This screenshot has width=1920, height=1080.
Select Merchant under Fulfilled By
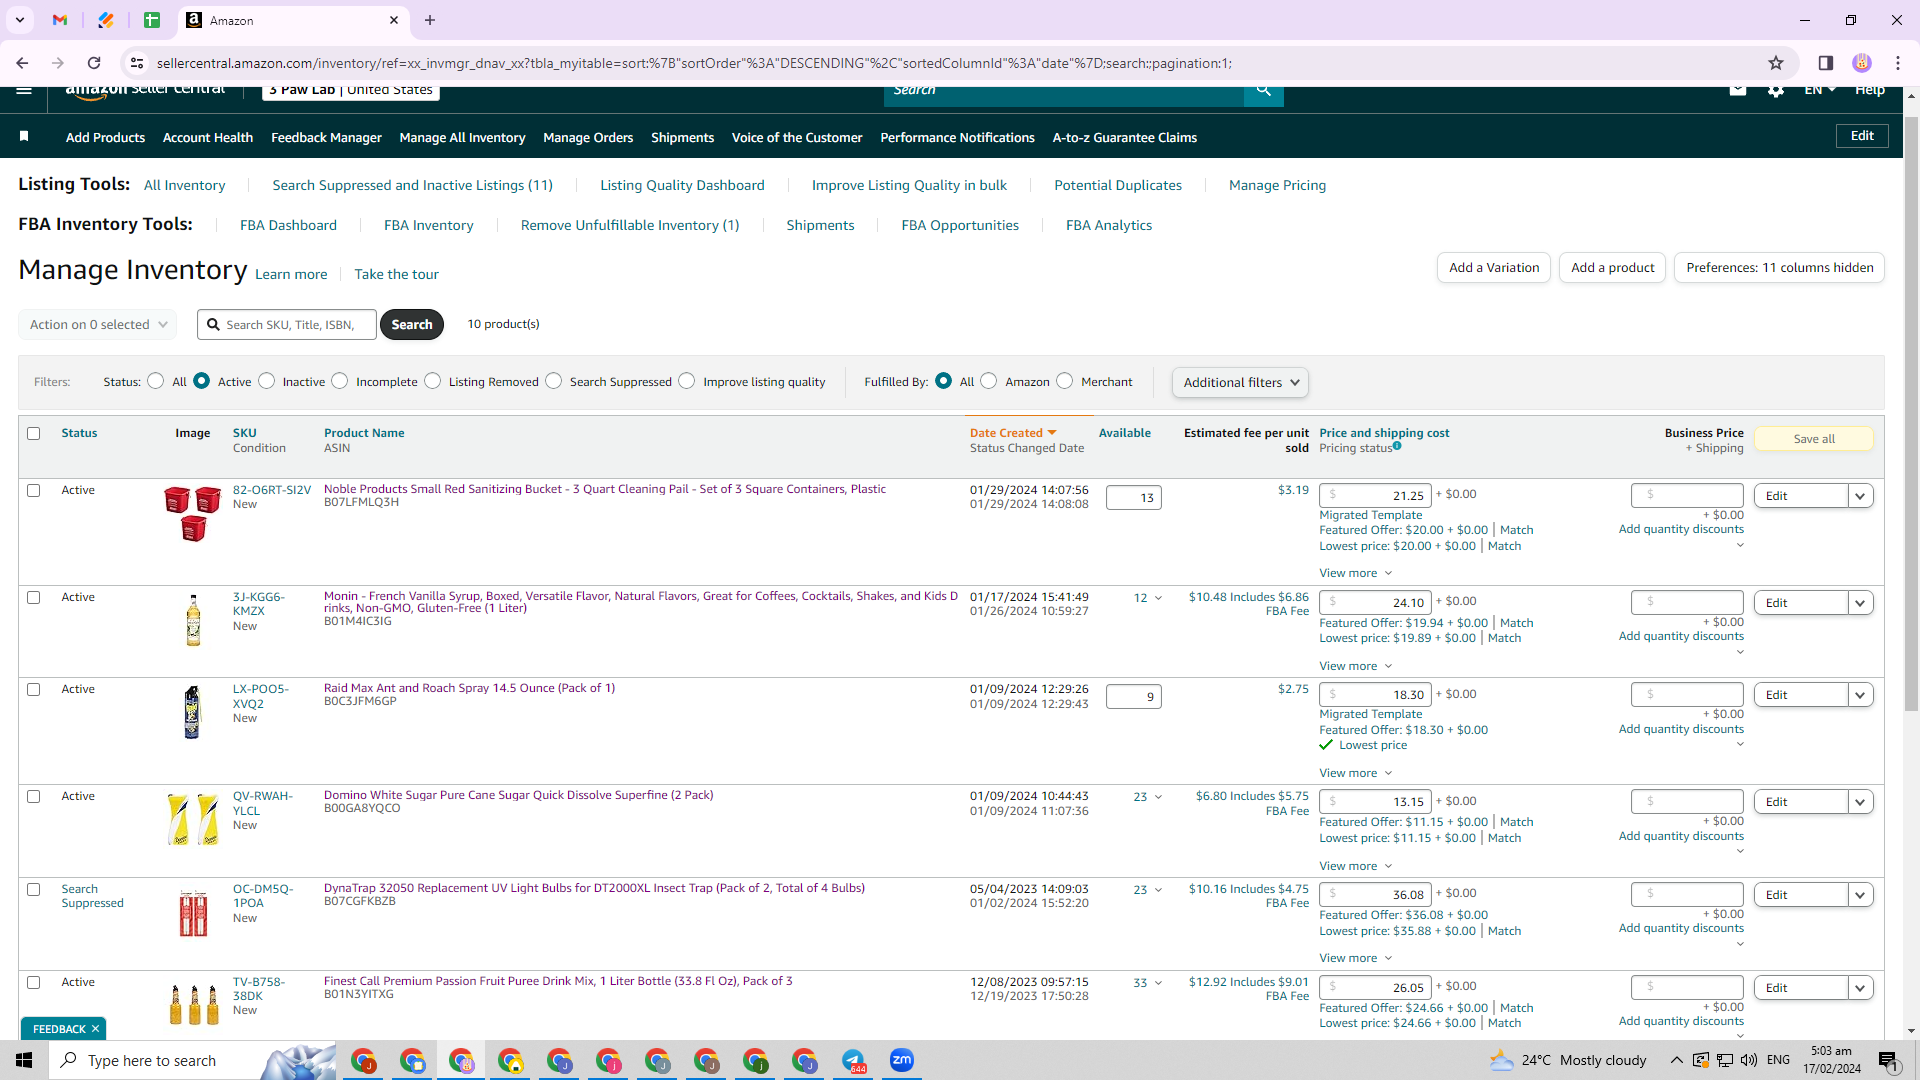[x=1065, y=381]
